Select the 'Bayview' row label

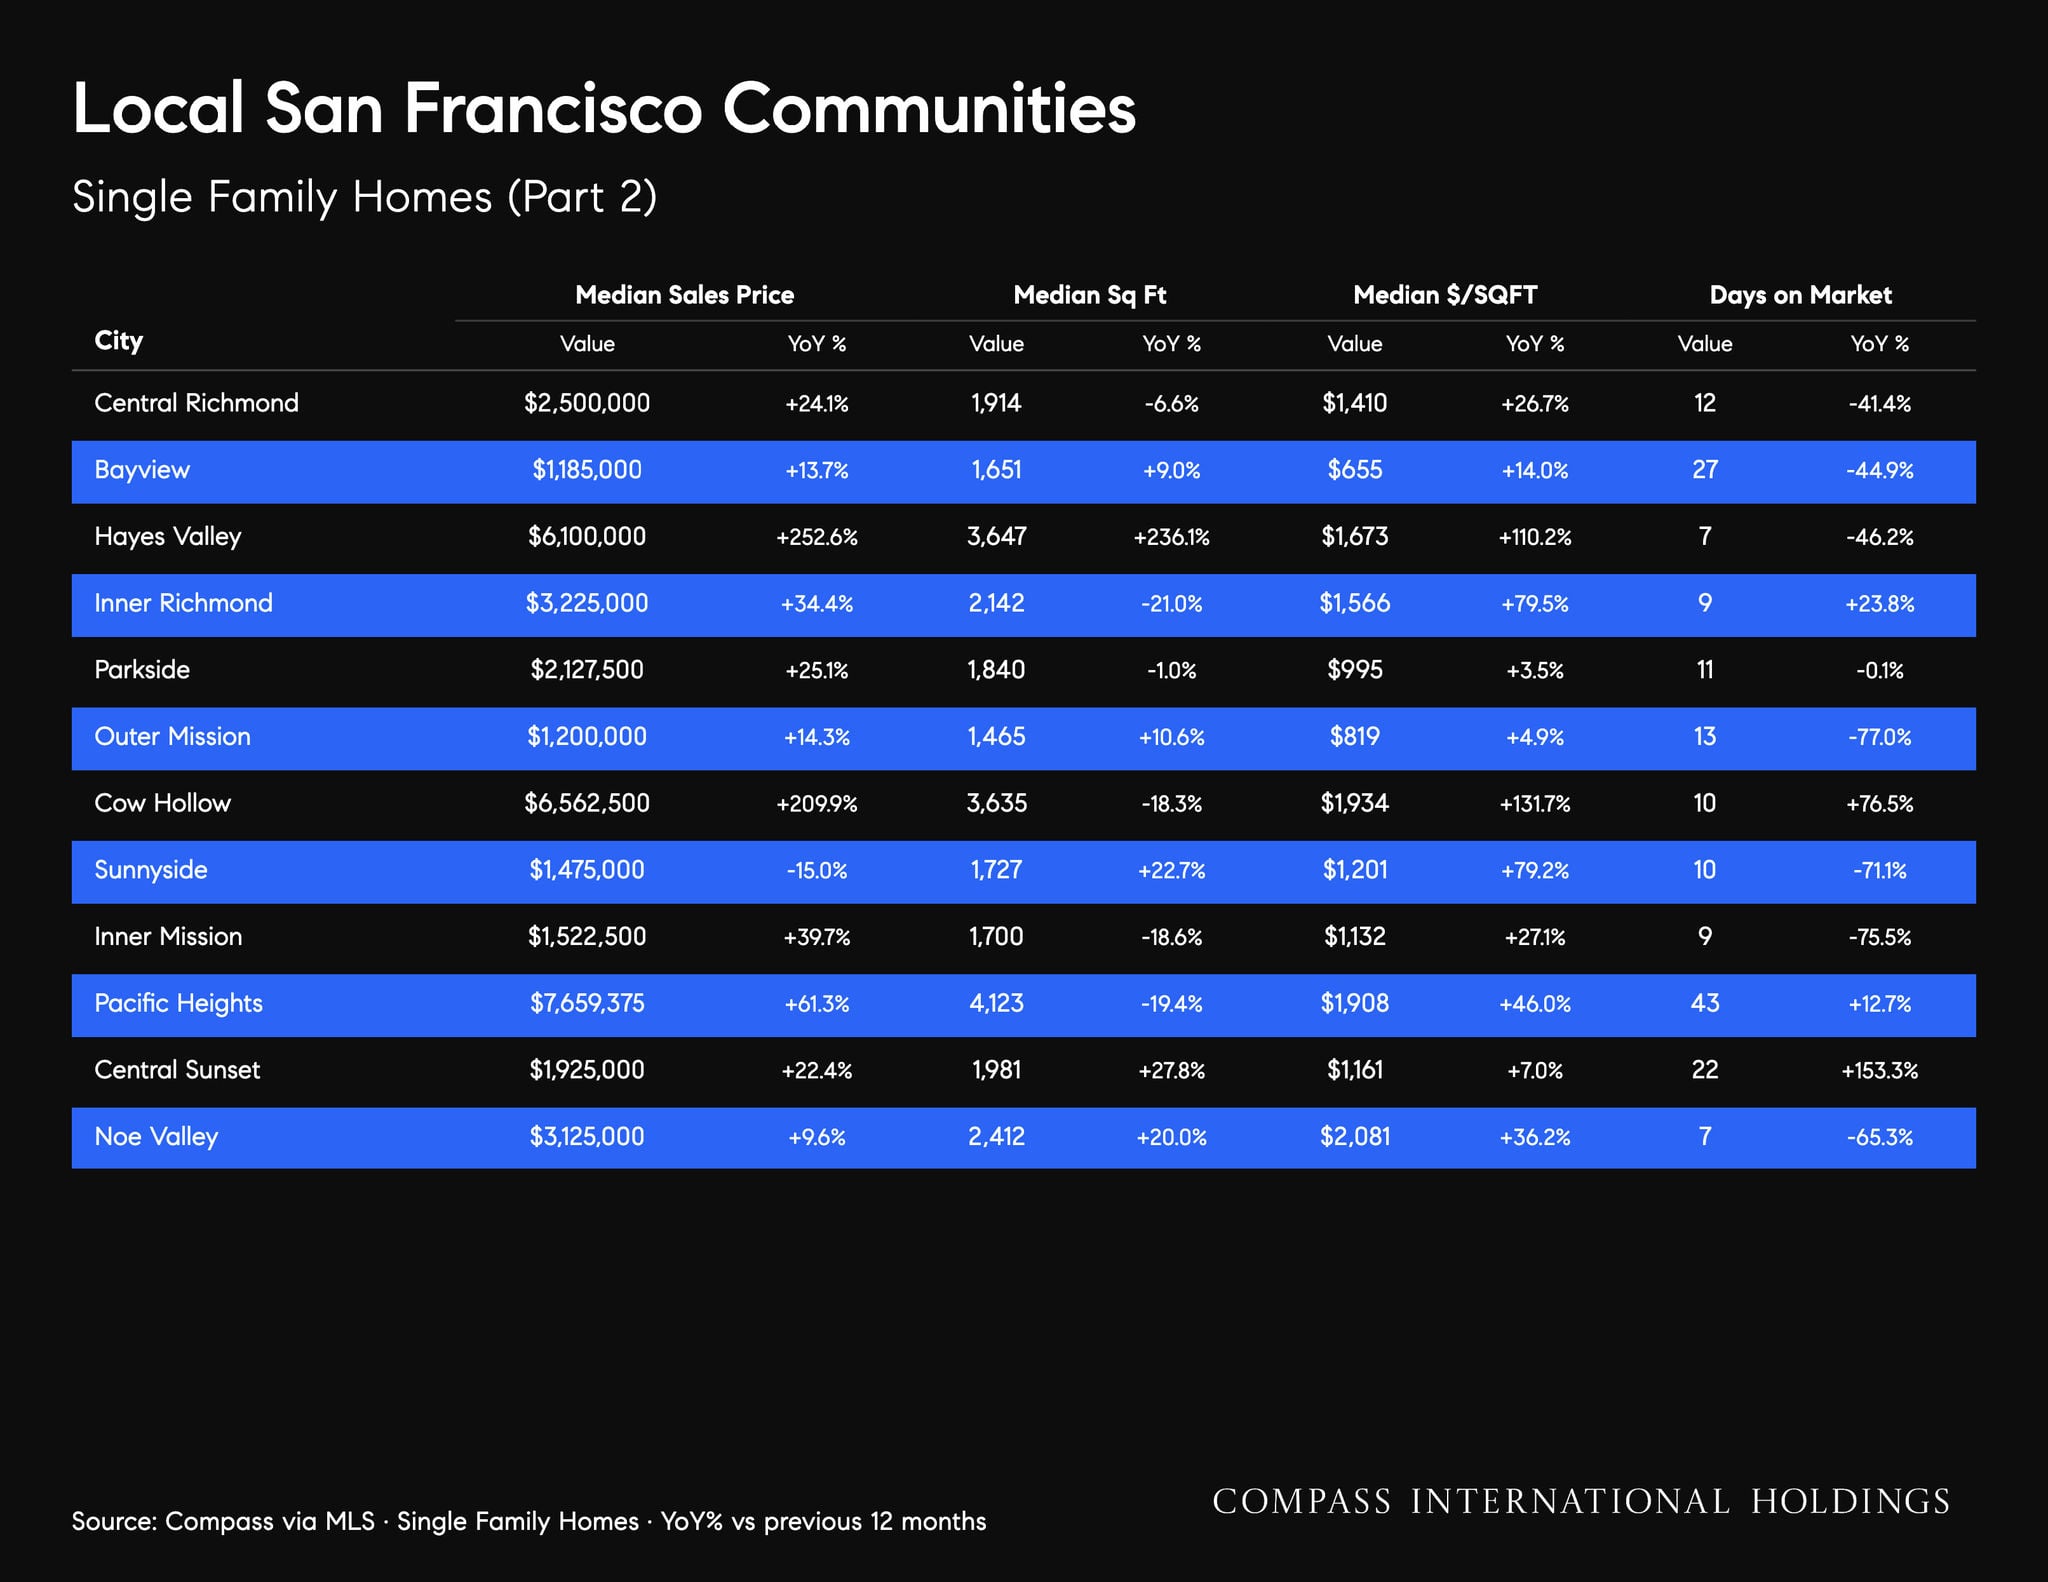(x=142, y=471)
